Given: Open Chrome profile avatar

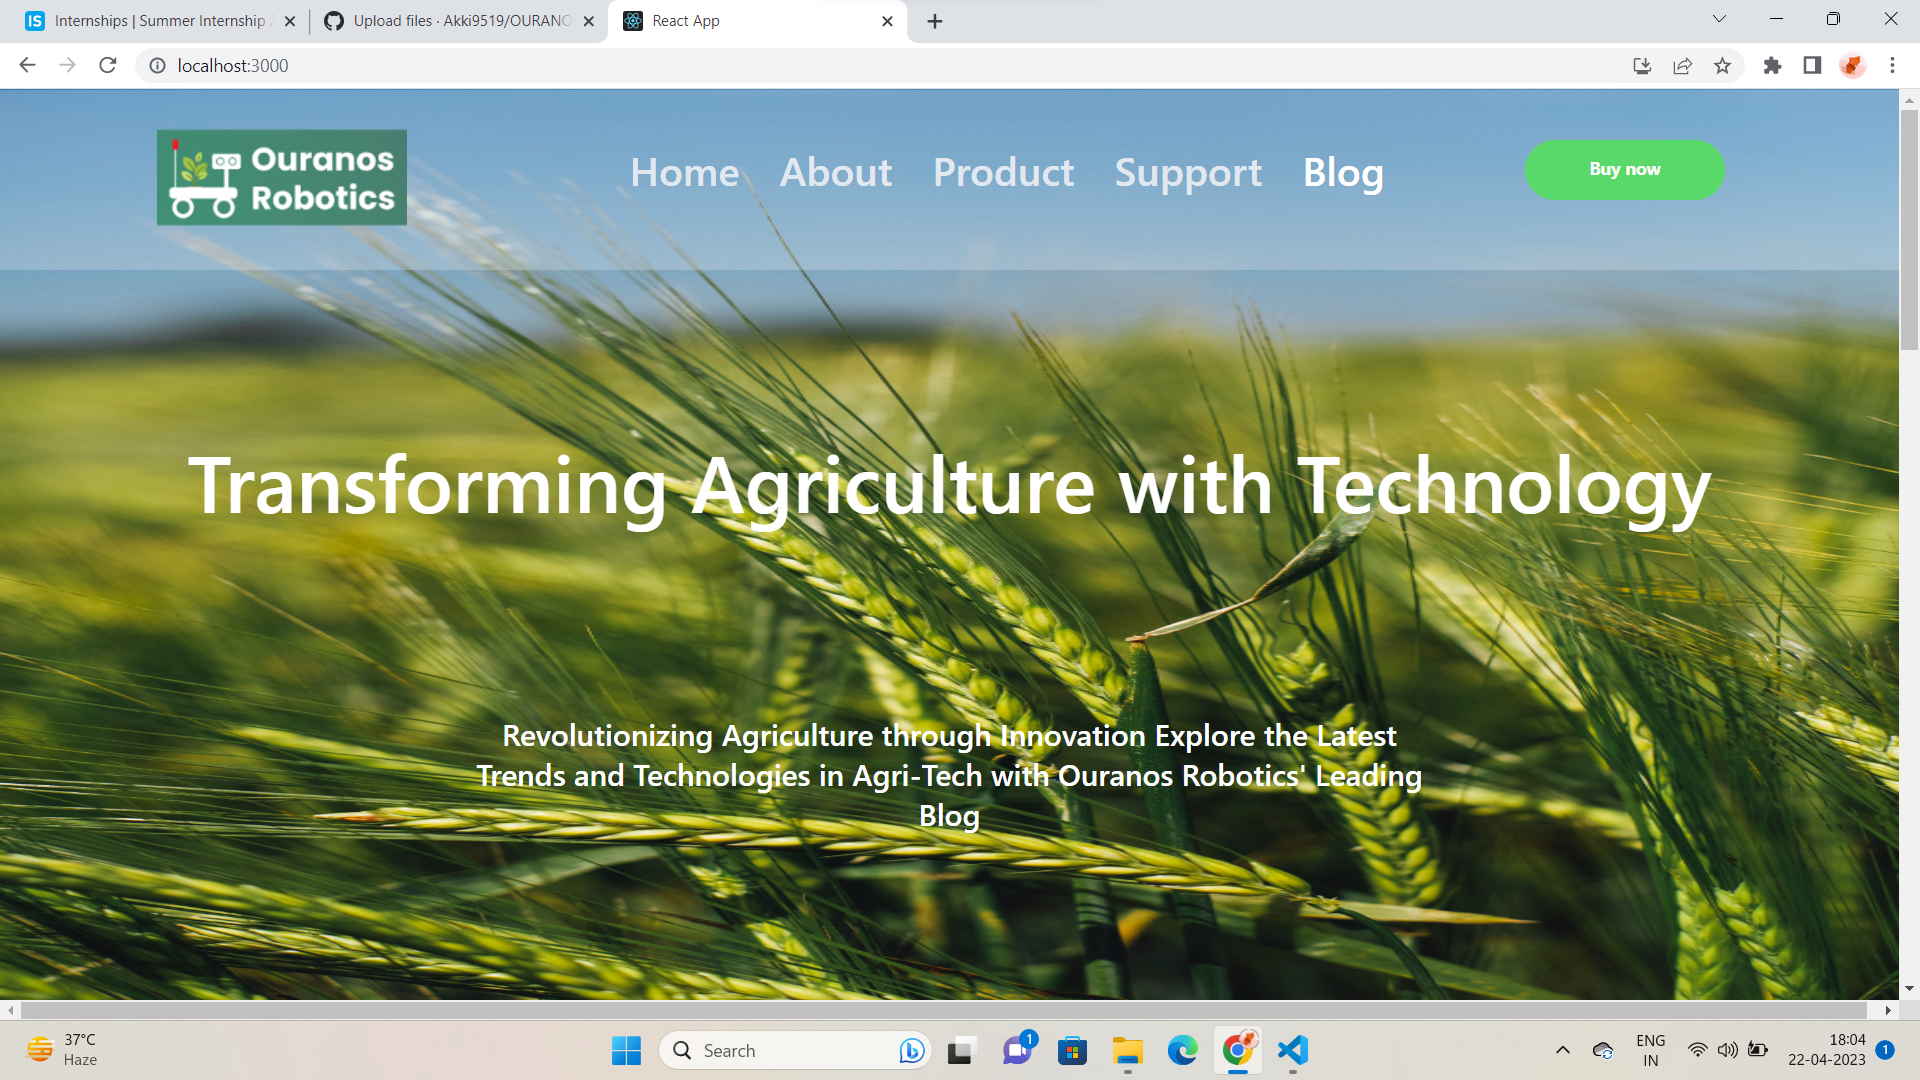Looking at the screenshot, I should (x=1852, y=65).
